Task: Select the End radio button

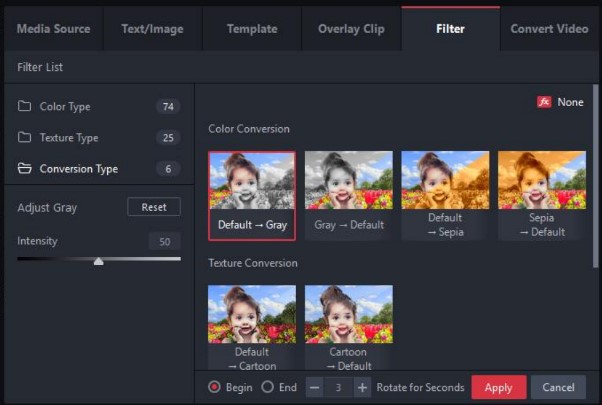Action: pos(267,387)
